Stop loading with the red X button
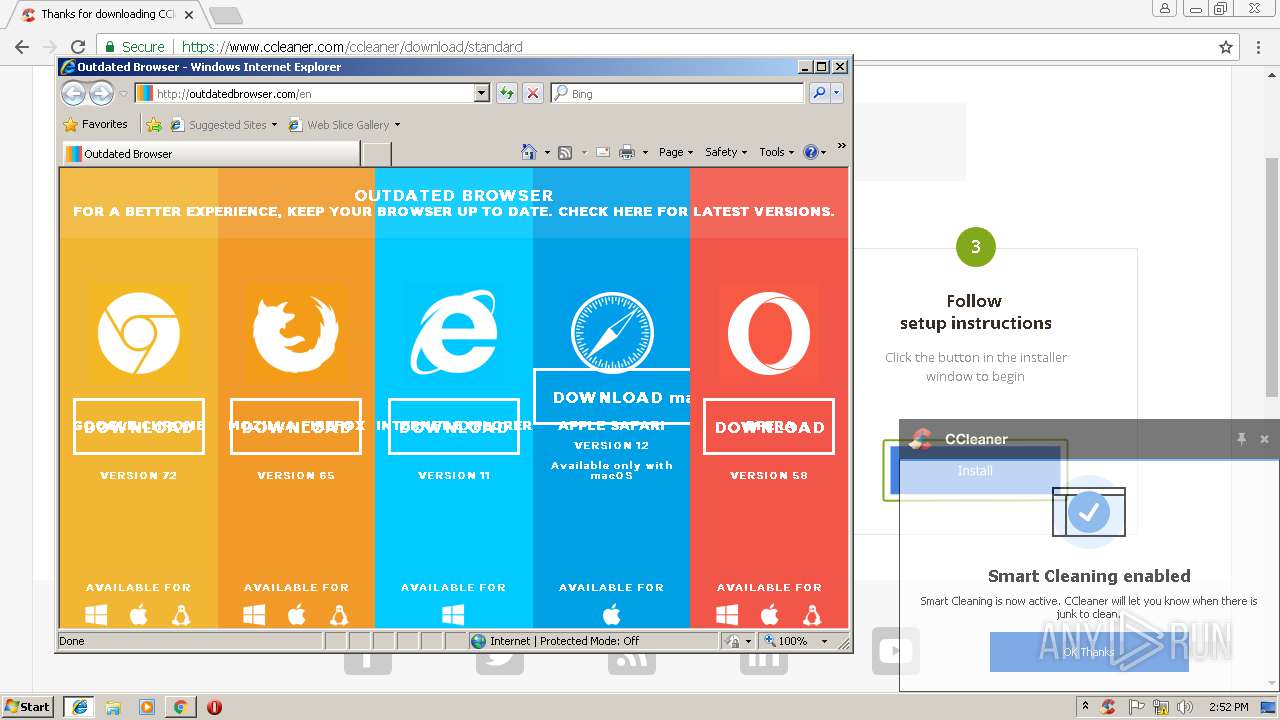This screenshot has height=720, width=1280. pos(533,93)
